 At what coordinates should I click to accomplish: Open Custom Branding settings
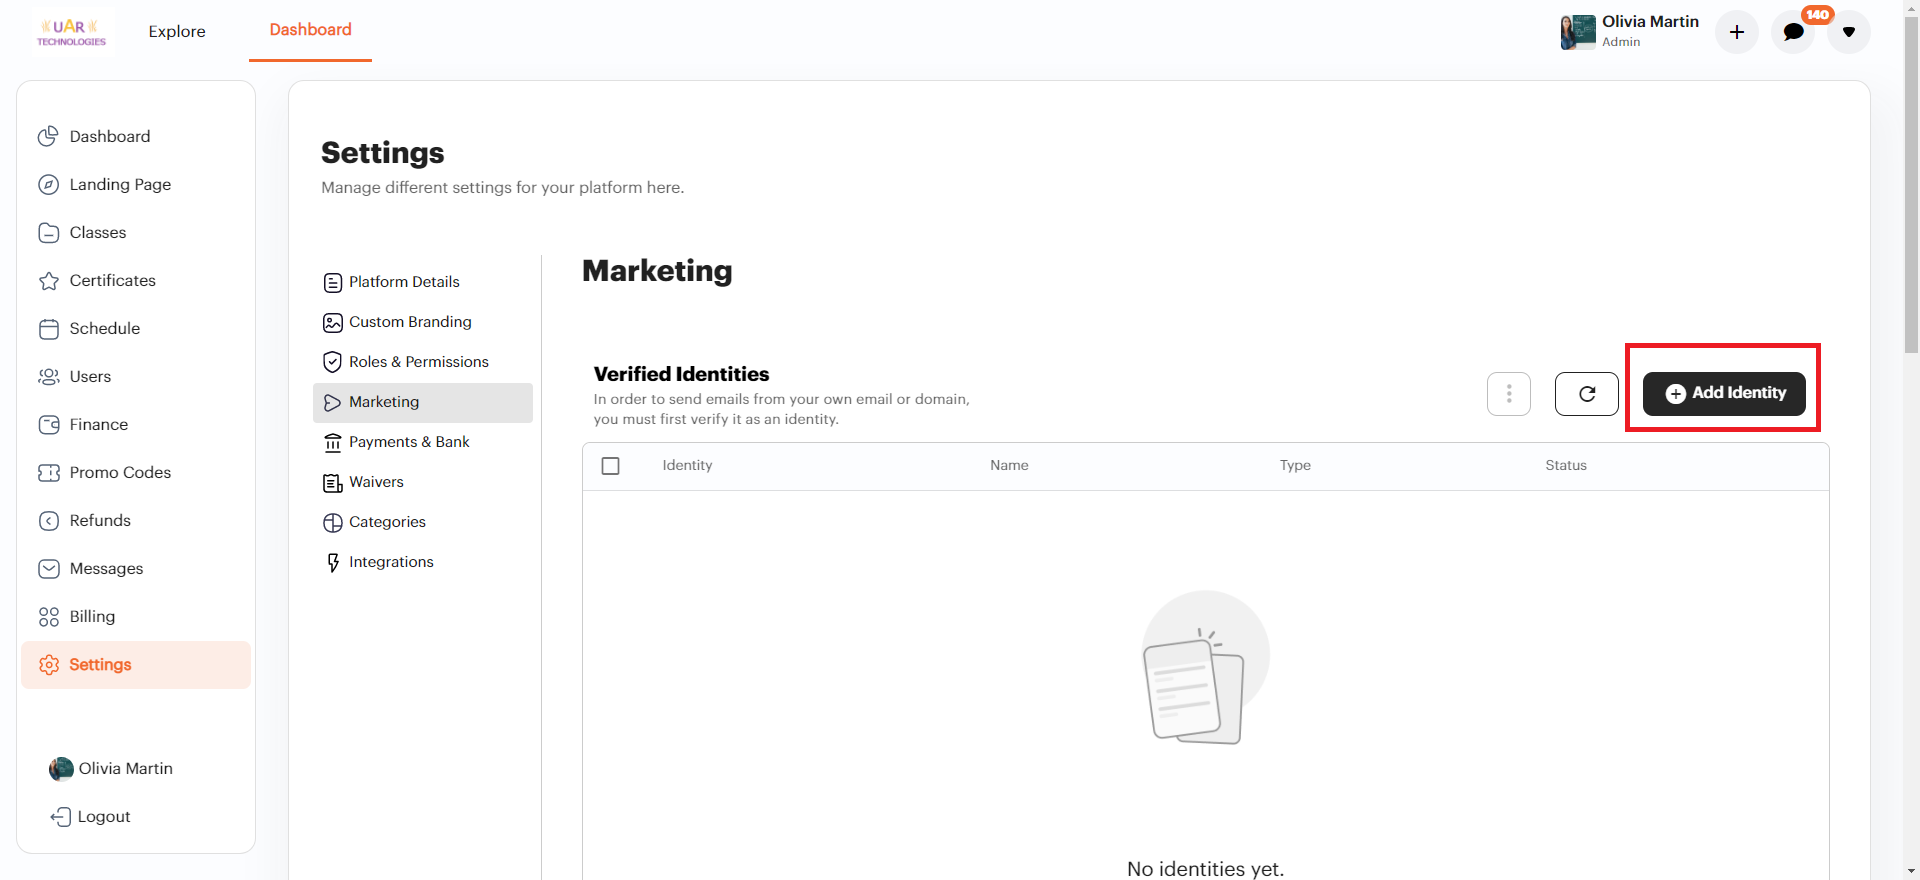tap(410, 322)
